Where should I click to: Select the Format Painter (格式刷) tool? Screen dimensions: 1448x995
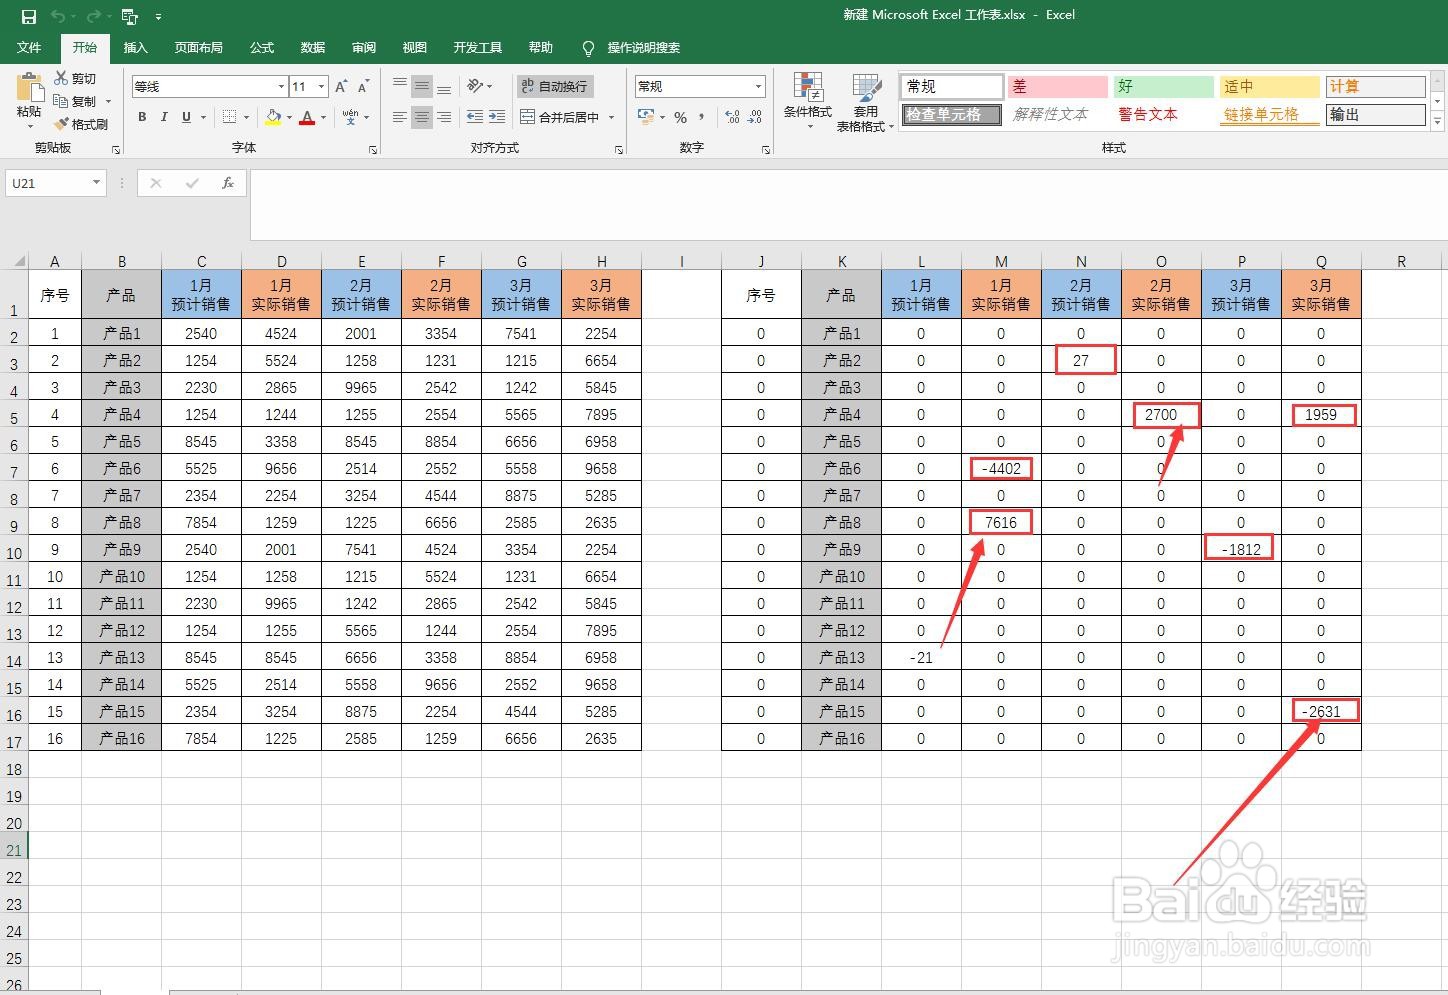[81, 124]
